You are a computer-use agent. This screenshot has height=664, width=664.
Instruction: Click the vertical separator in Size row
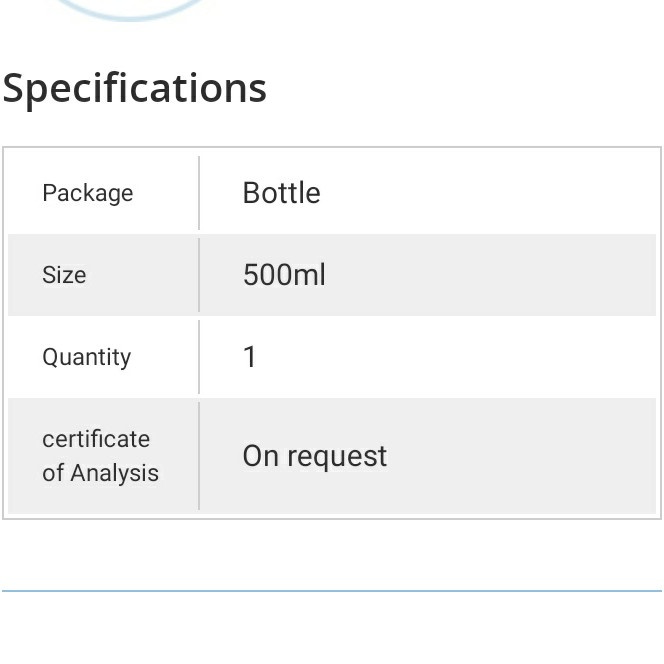click(199, 275)
